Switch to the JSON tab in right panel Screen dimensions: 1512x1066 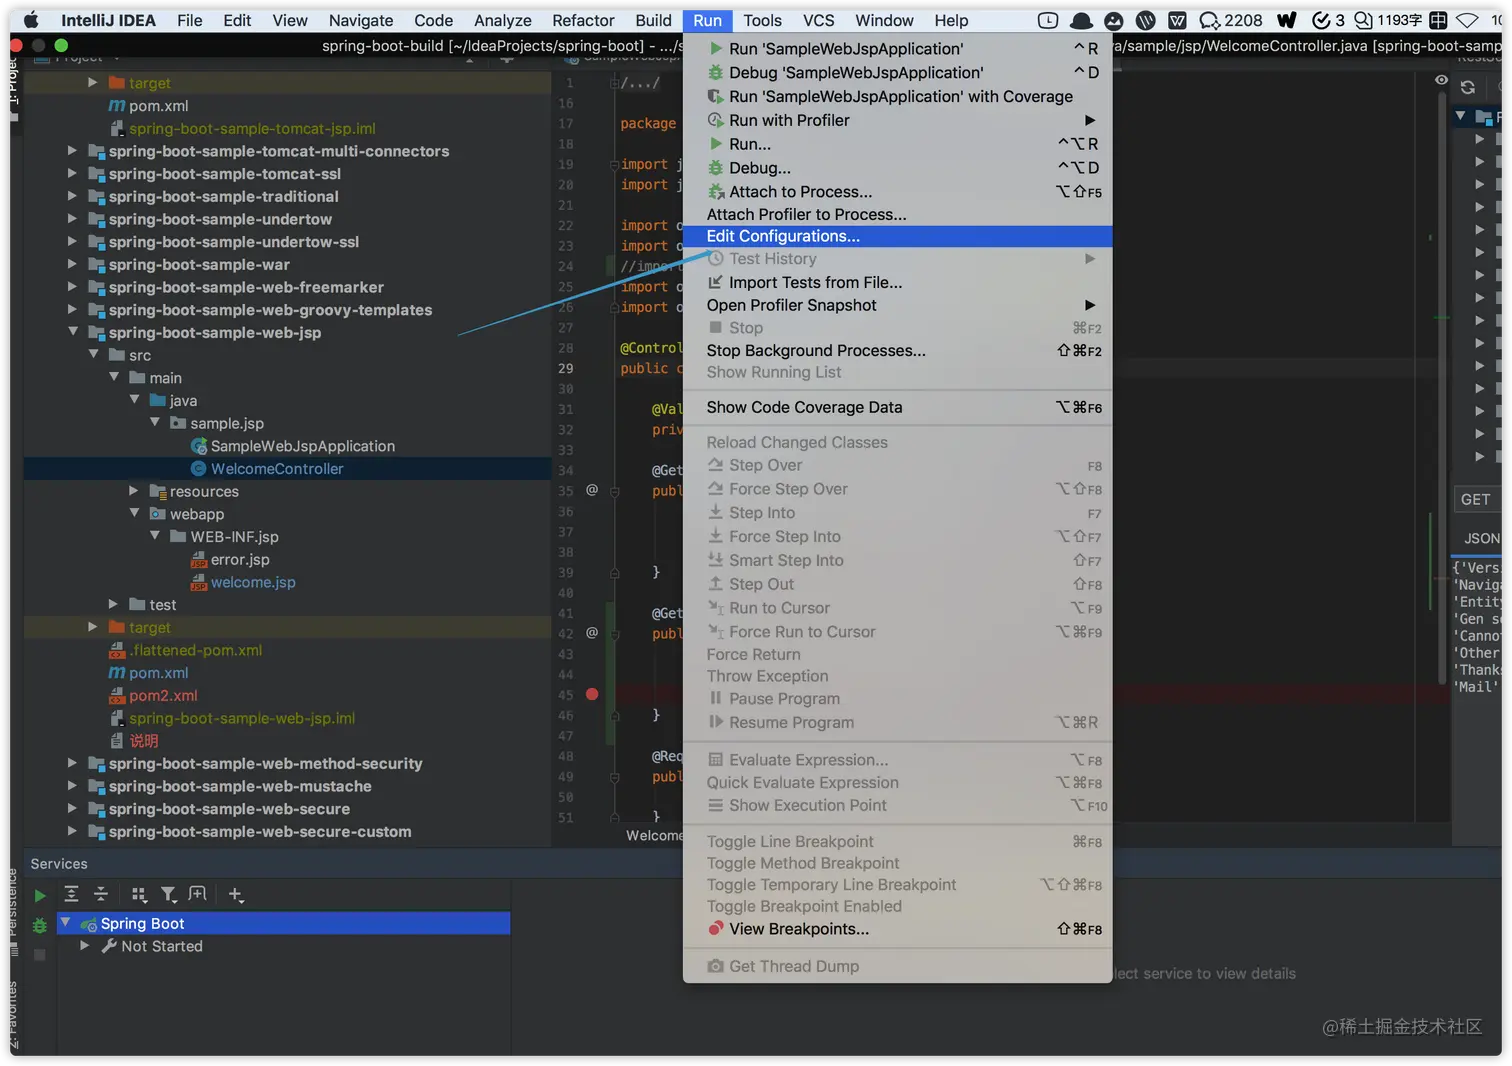point(1481,538)
